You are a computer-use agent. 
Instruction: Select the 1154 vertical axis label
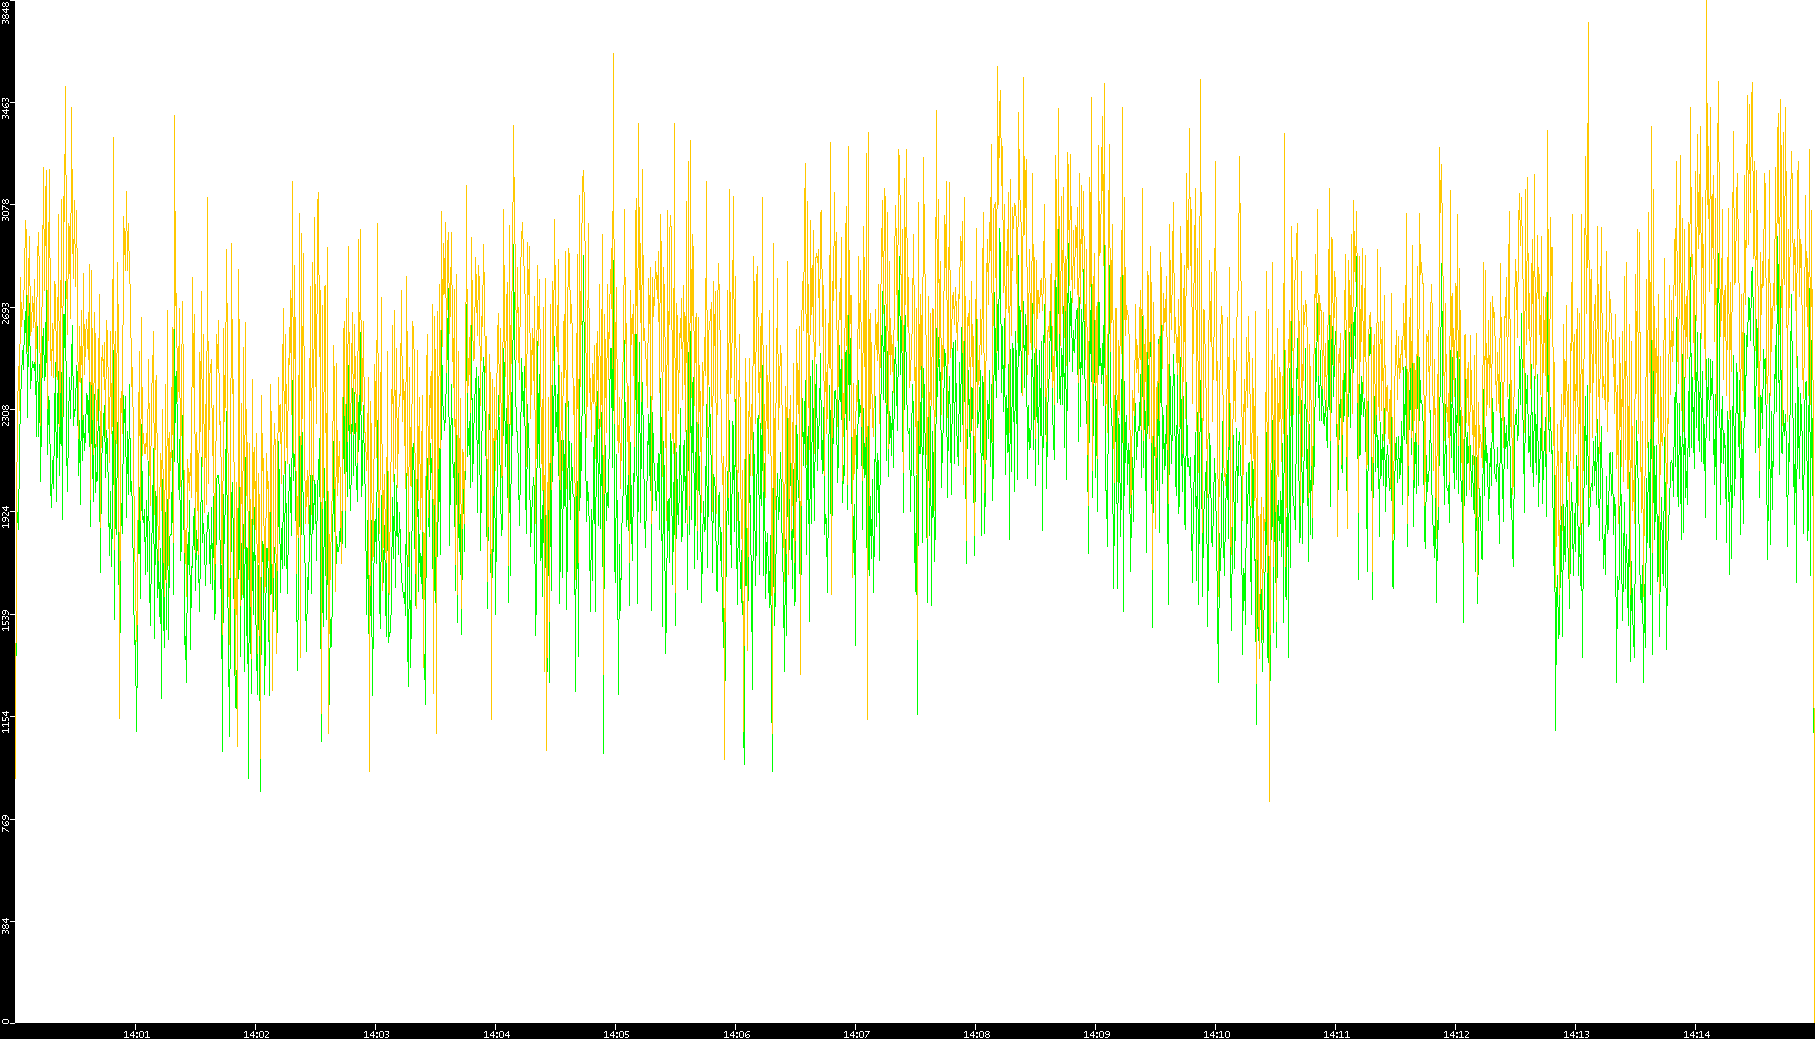click(7, 722)
